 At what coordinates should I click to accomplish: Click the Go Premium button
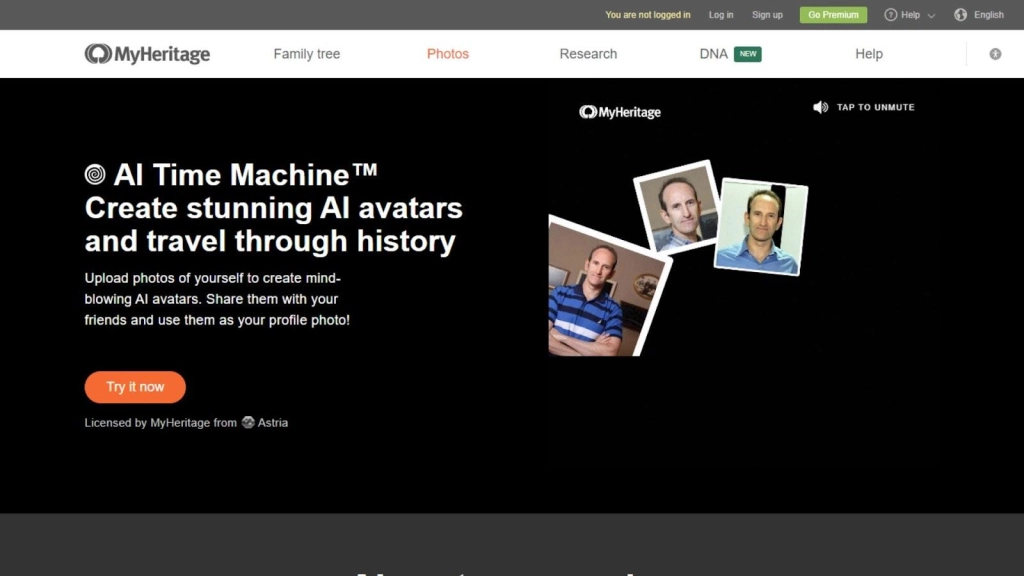(833, 15)
